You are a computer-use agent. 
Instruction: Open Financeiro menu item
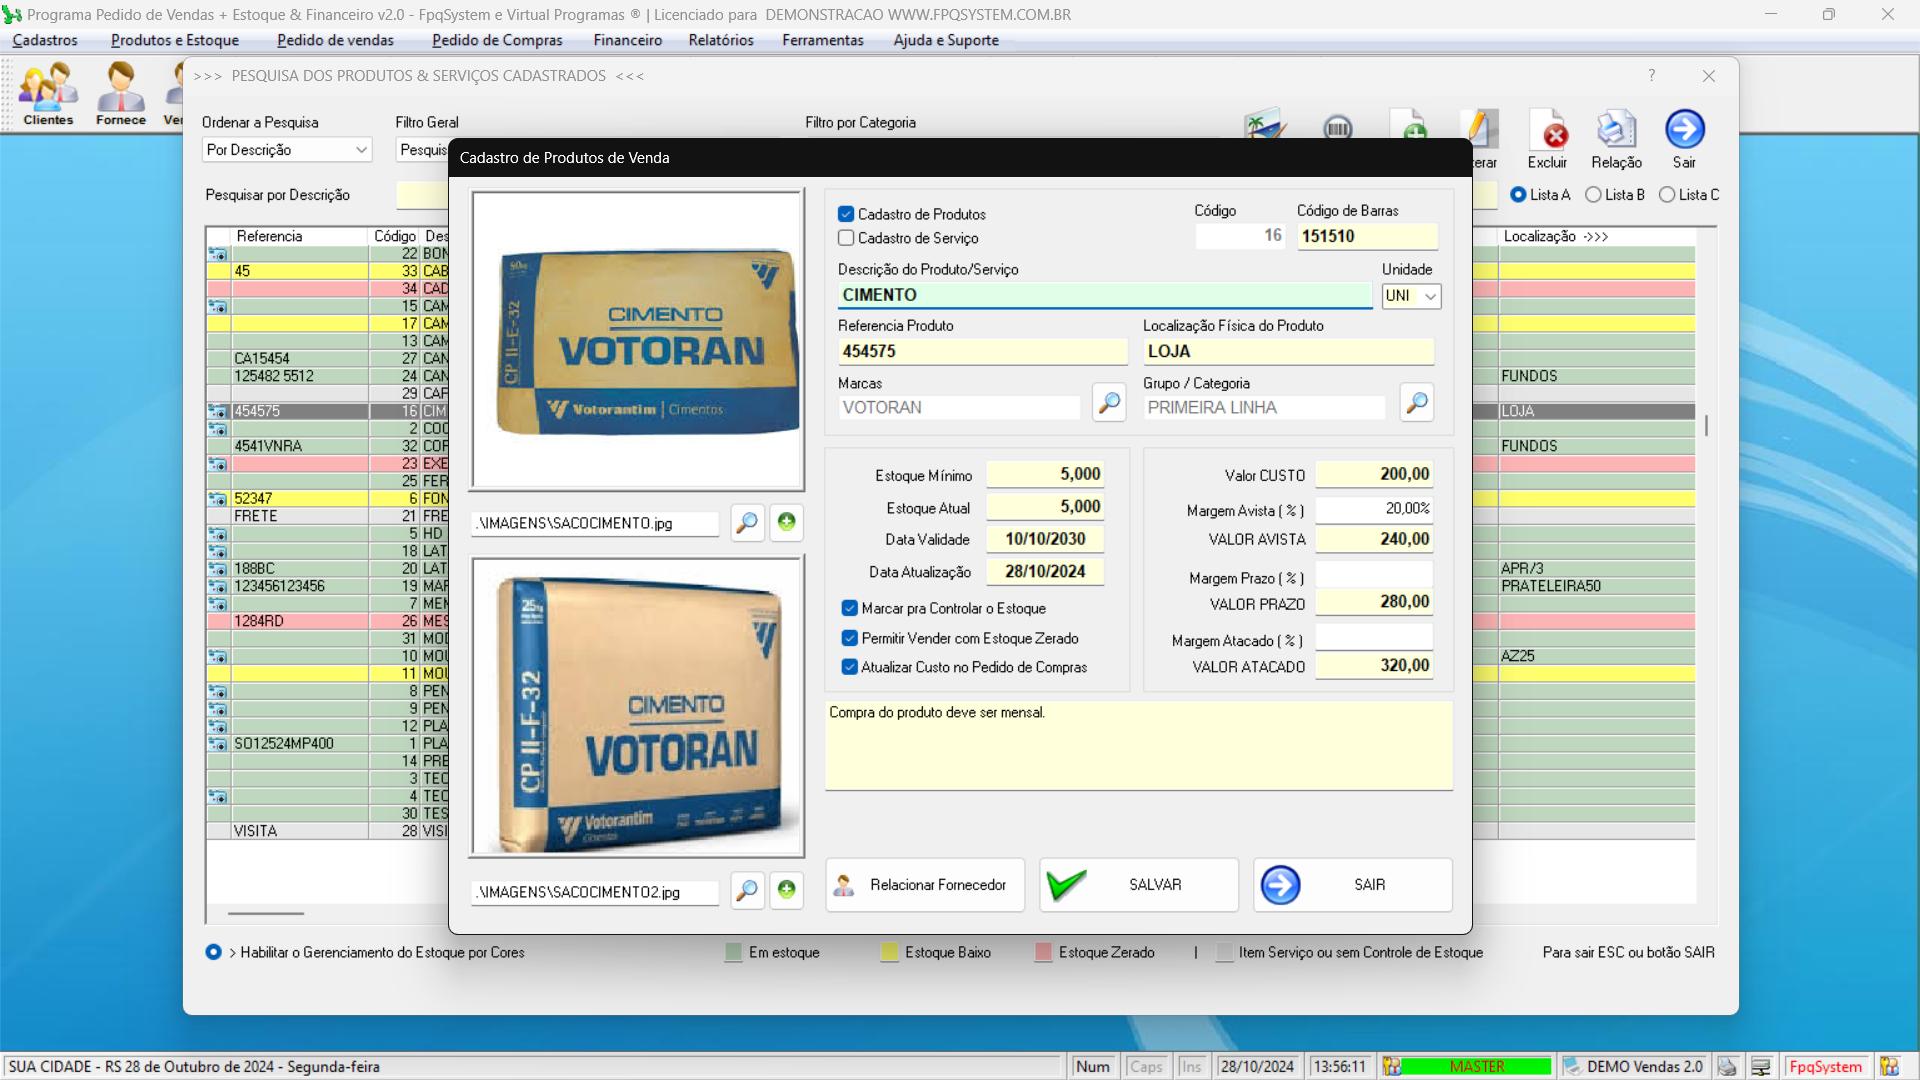[626, 40]
